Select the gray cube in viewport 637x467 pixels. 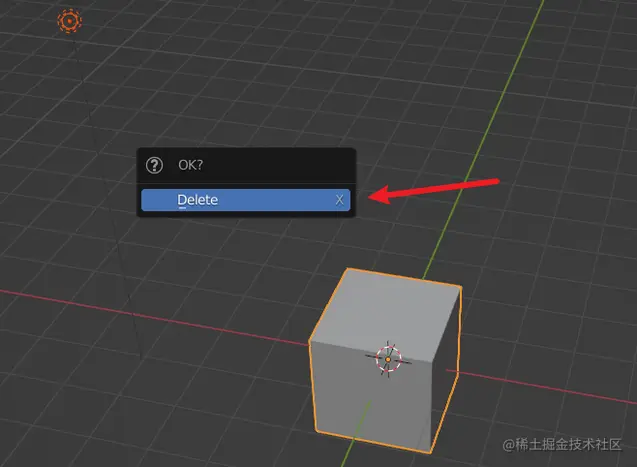coord(385,361)
